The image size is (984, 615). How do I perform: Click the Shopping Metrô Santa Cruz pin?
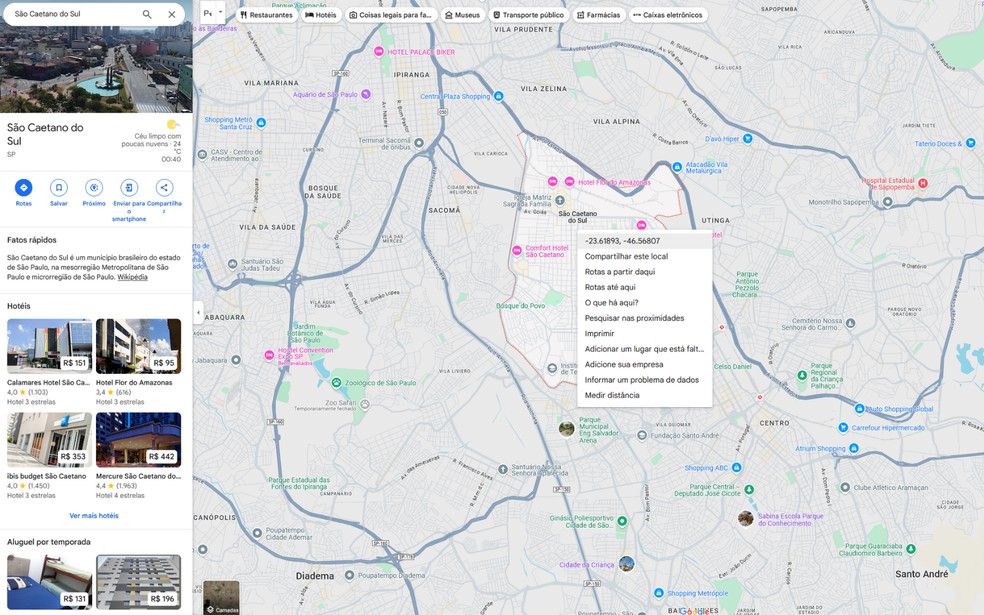(x=261, y=122)
